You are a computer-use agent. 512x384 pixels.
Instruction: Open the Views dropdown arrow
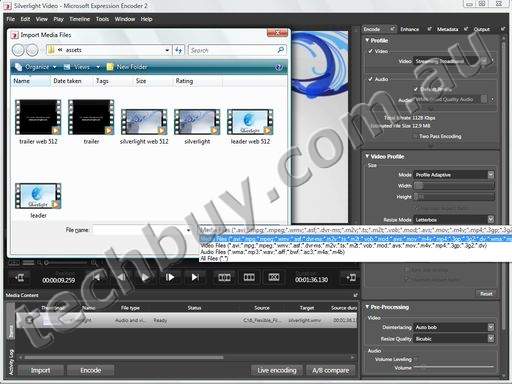coord(98,67)
